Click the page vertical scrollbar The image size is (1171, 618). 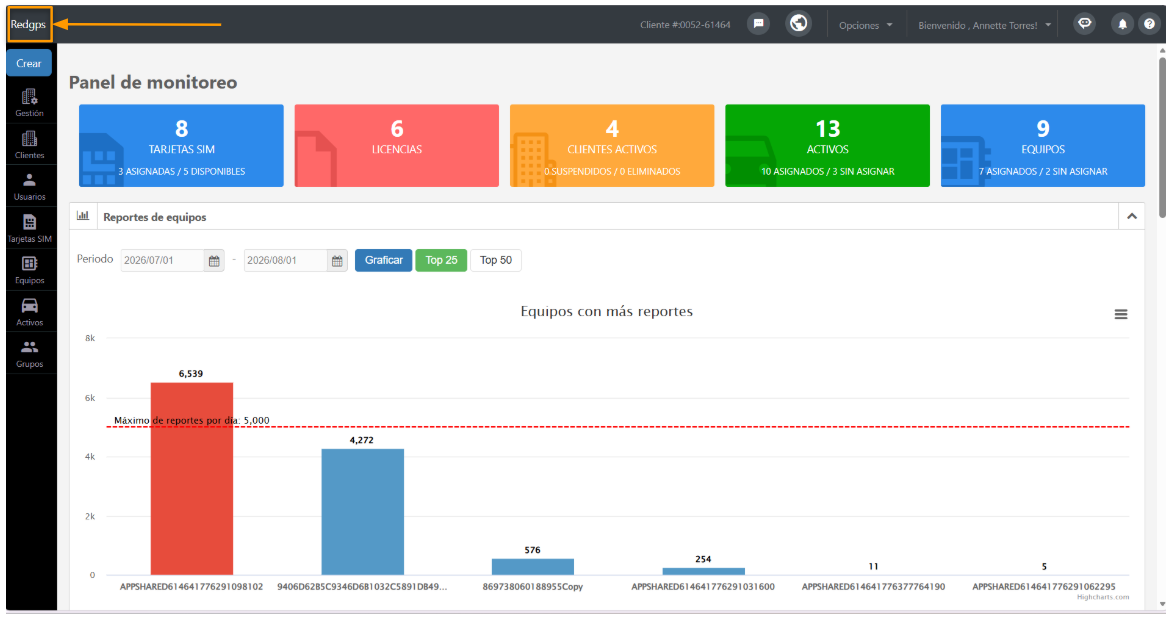point(1162,138)
